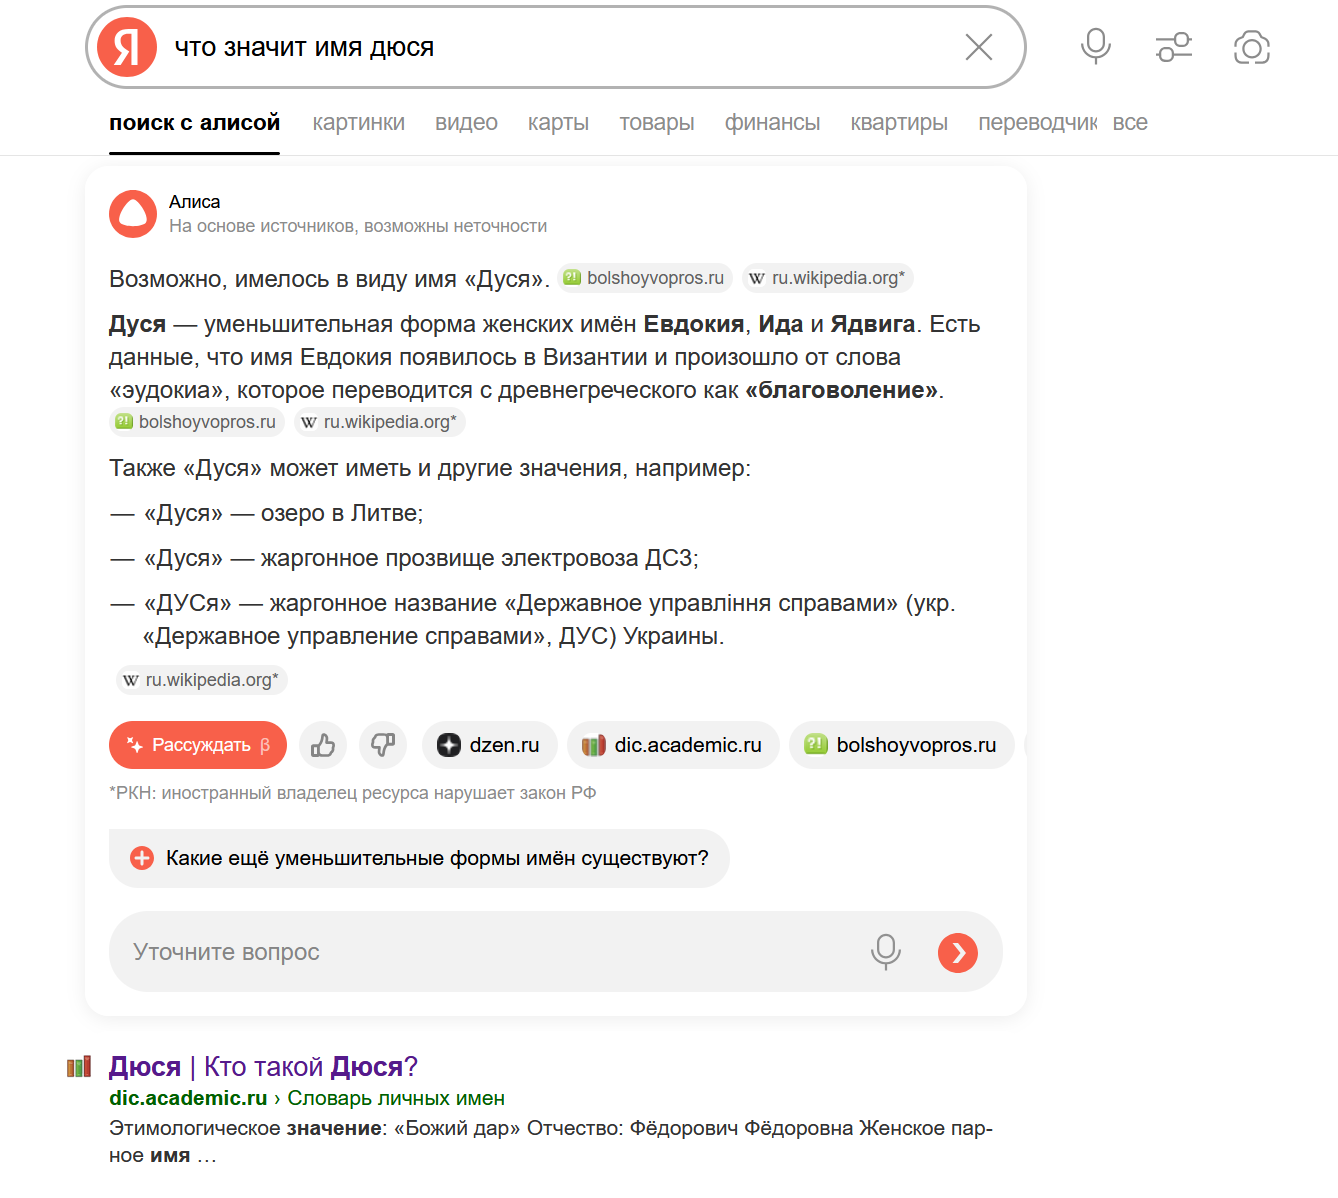The width and height of the screenshot is (1338, 1198).
Task: Open ru.wikipedia.org citation under the meanings list
Action: click(x=202, y=680)
